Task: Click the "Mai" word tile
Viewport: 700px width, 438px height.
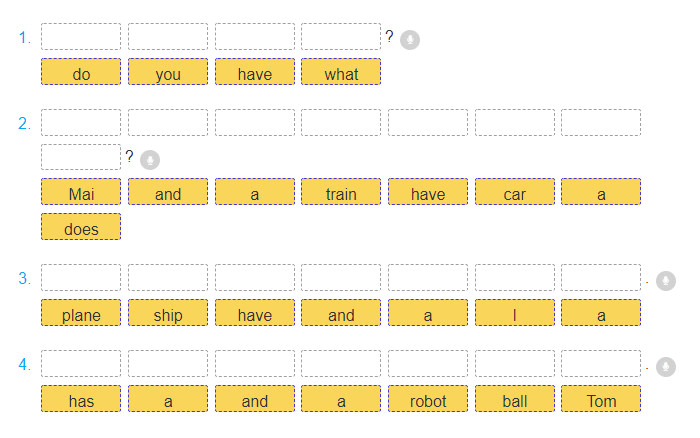Action: click(81, 193)
